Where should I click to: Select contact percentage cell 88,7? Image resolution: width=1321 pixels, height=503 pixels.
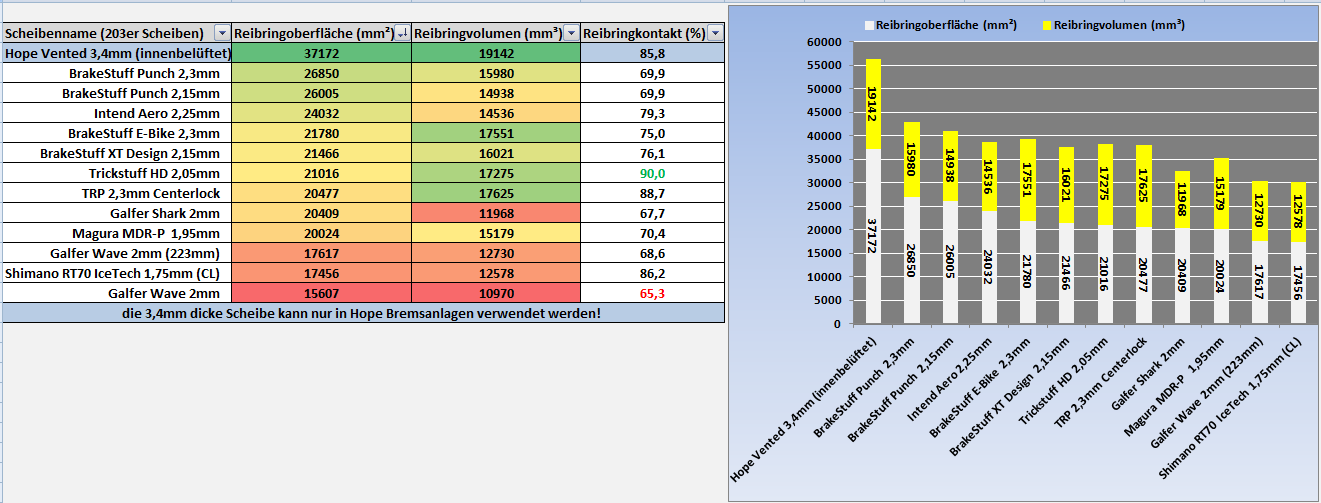(x=652, y=193)
